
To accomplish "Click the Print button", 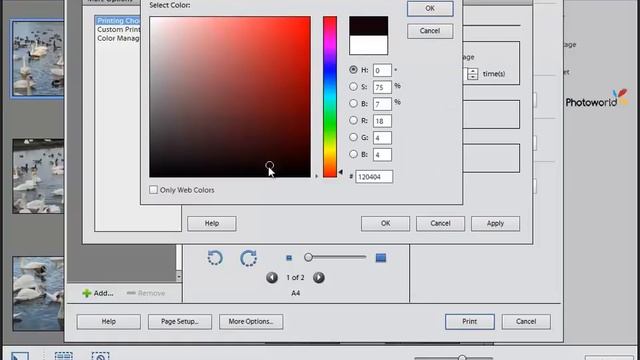I will [x=470, y=322].
